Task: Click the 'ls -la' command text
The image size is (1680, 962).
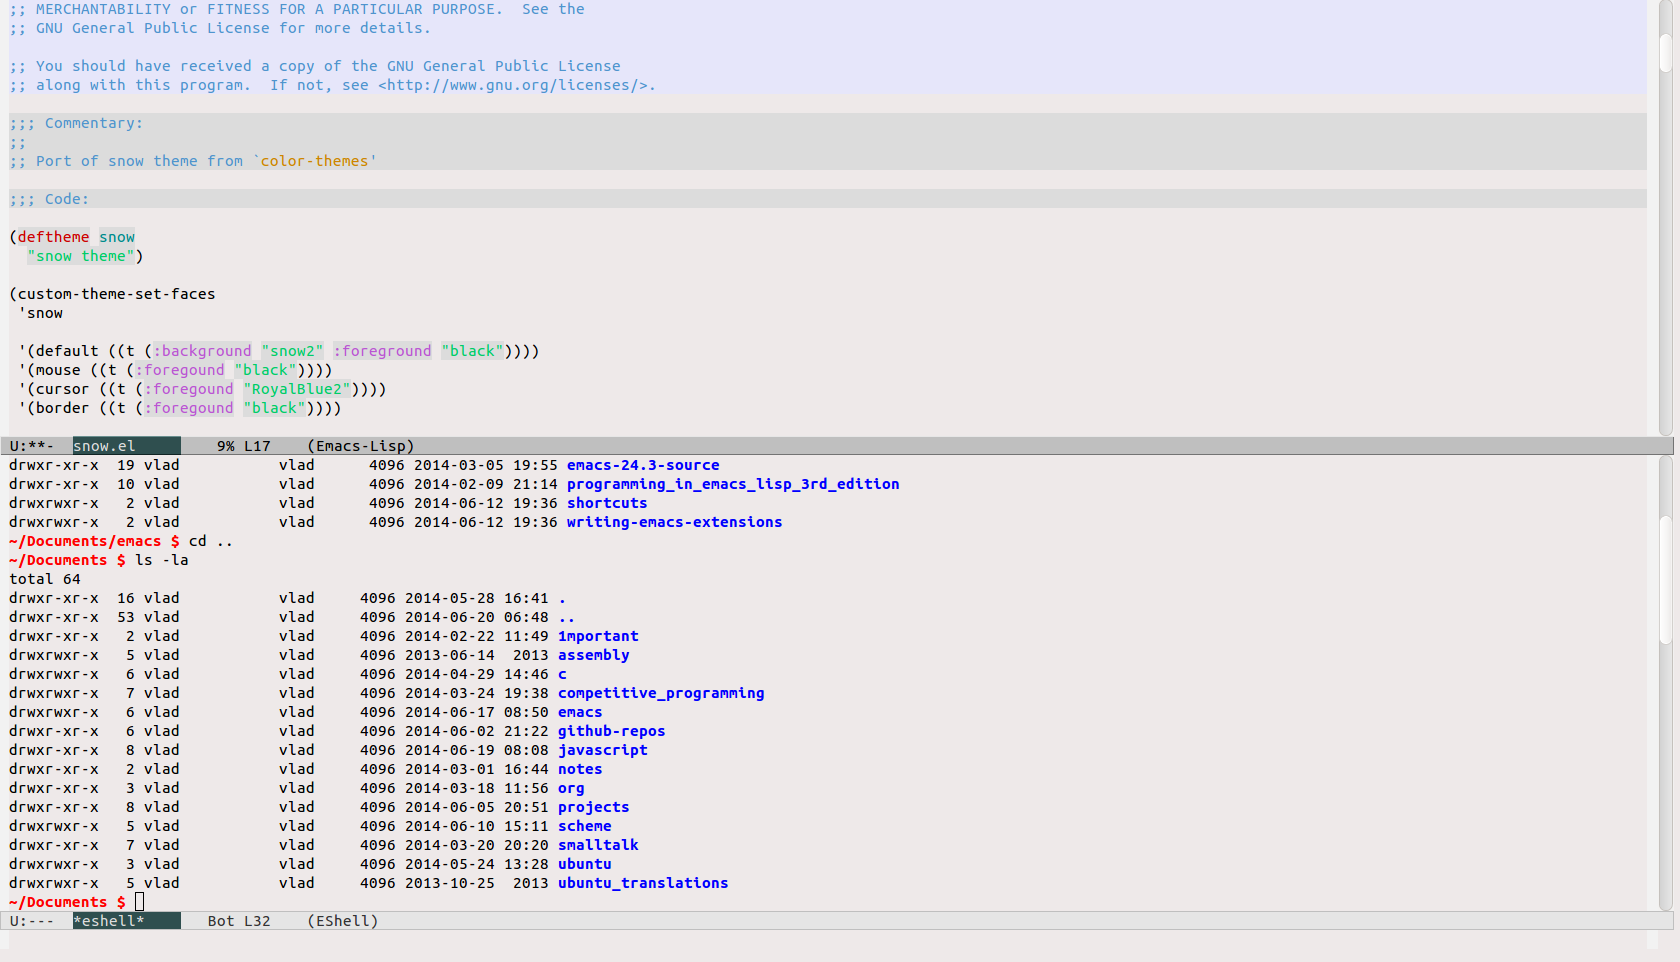Action: [162, 560]
